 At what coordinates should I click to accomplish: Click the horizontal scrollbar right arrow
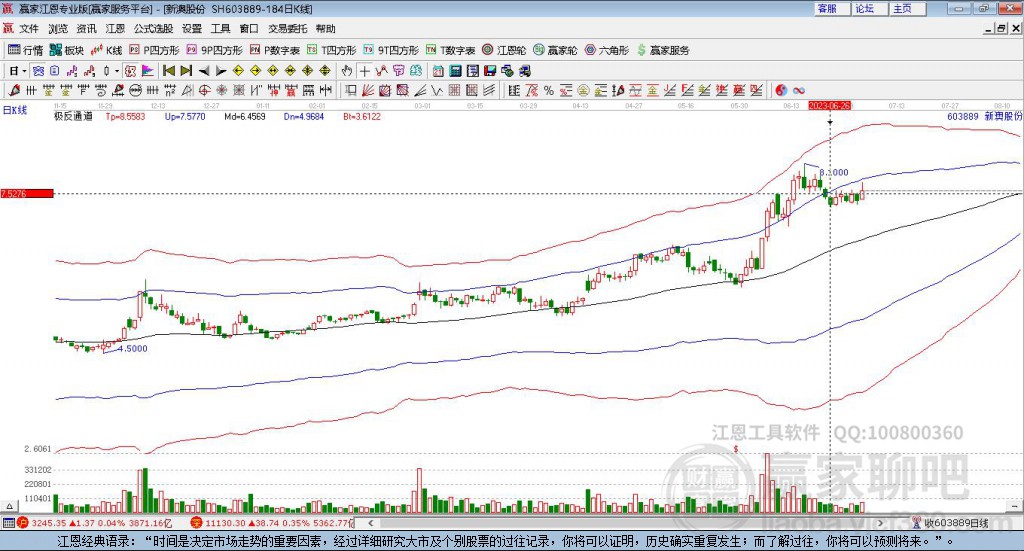point(880,523)
